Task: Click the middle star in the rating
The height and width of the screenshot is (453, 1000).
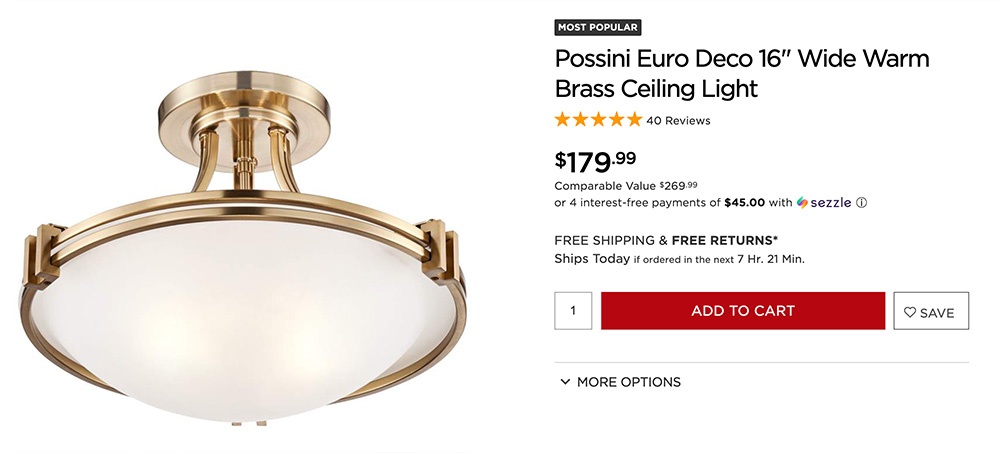Action: (x=598, y=119)
